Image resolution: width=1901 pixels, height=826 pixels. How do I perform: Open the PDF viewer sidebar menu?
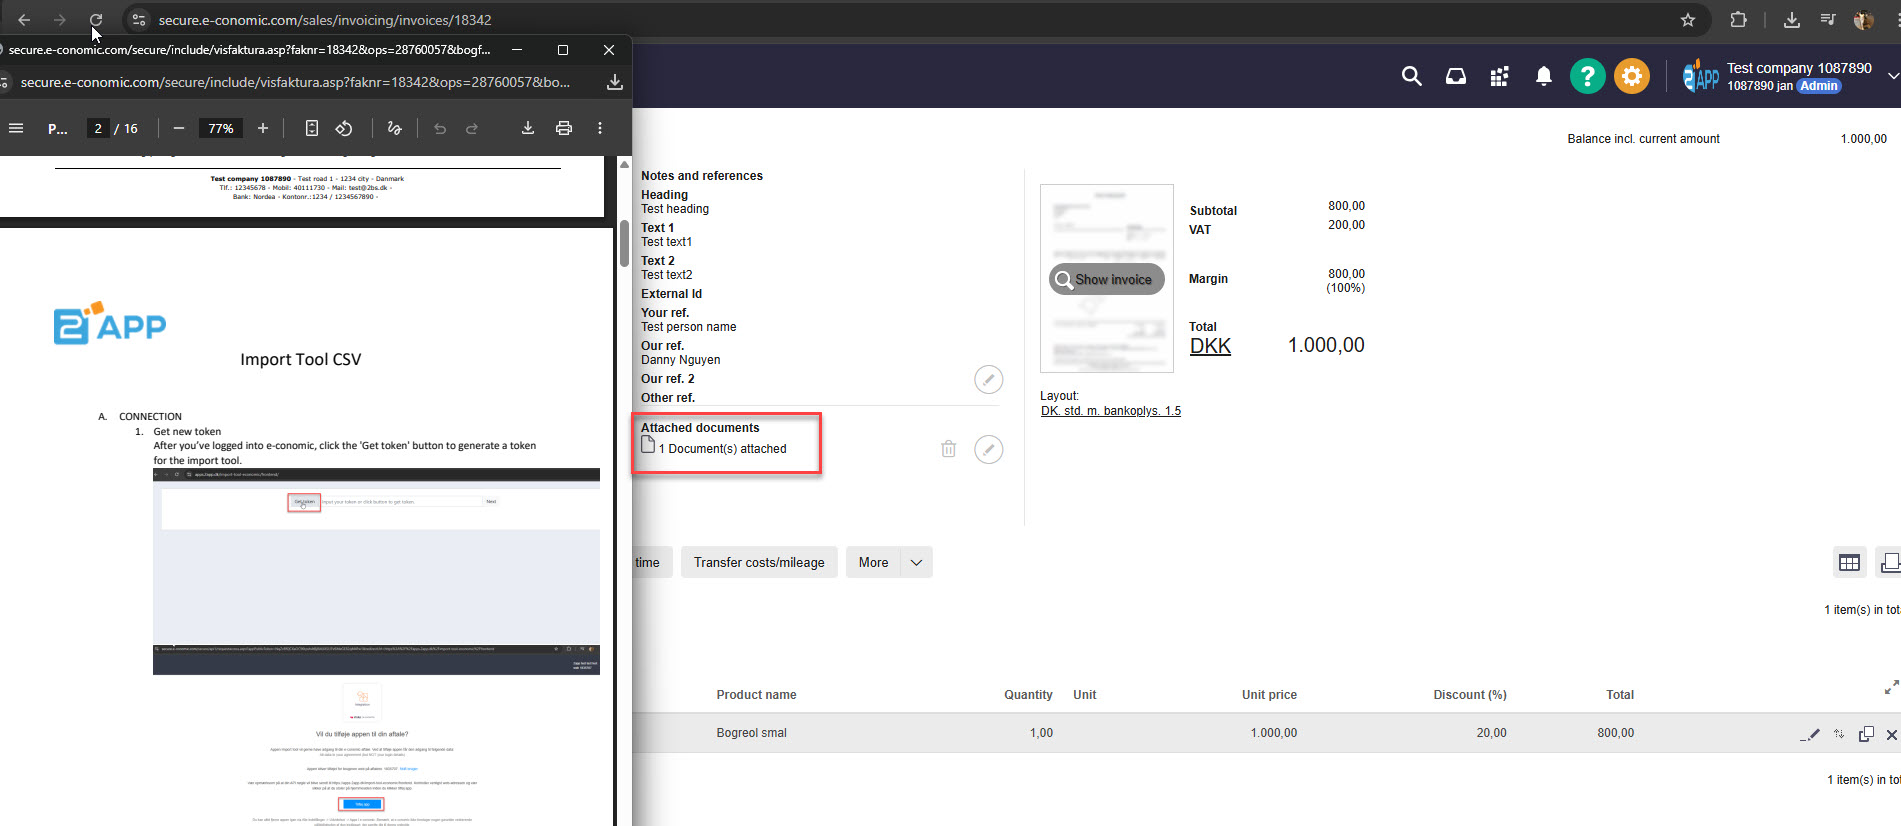pyautogui.click(x=16, y=128)
